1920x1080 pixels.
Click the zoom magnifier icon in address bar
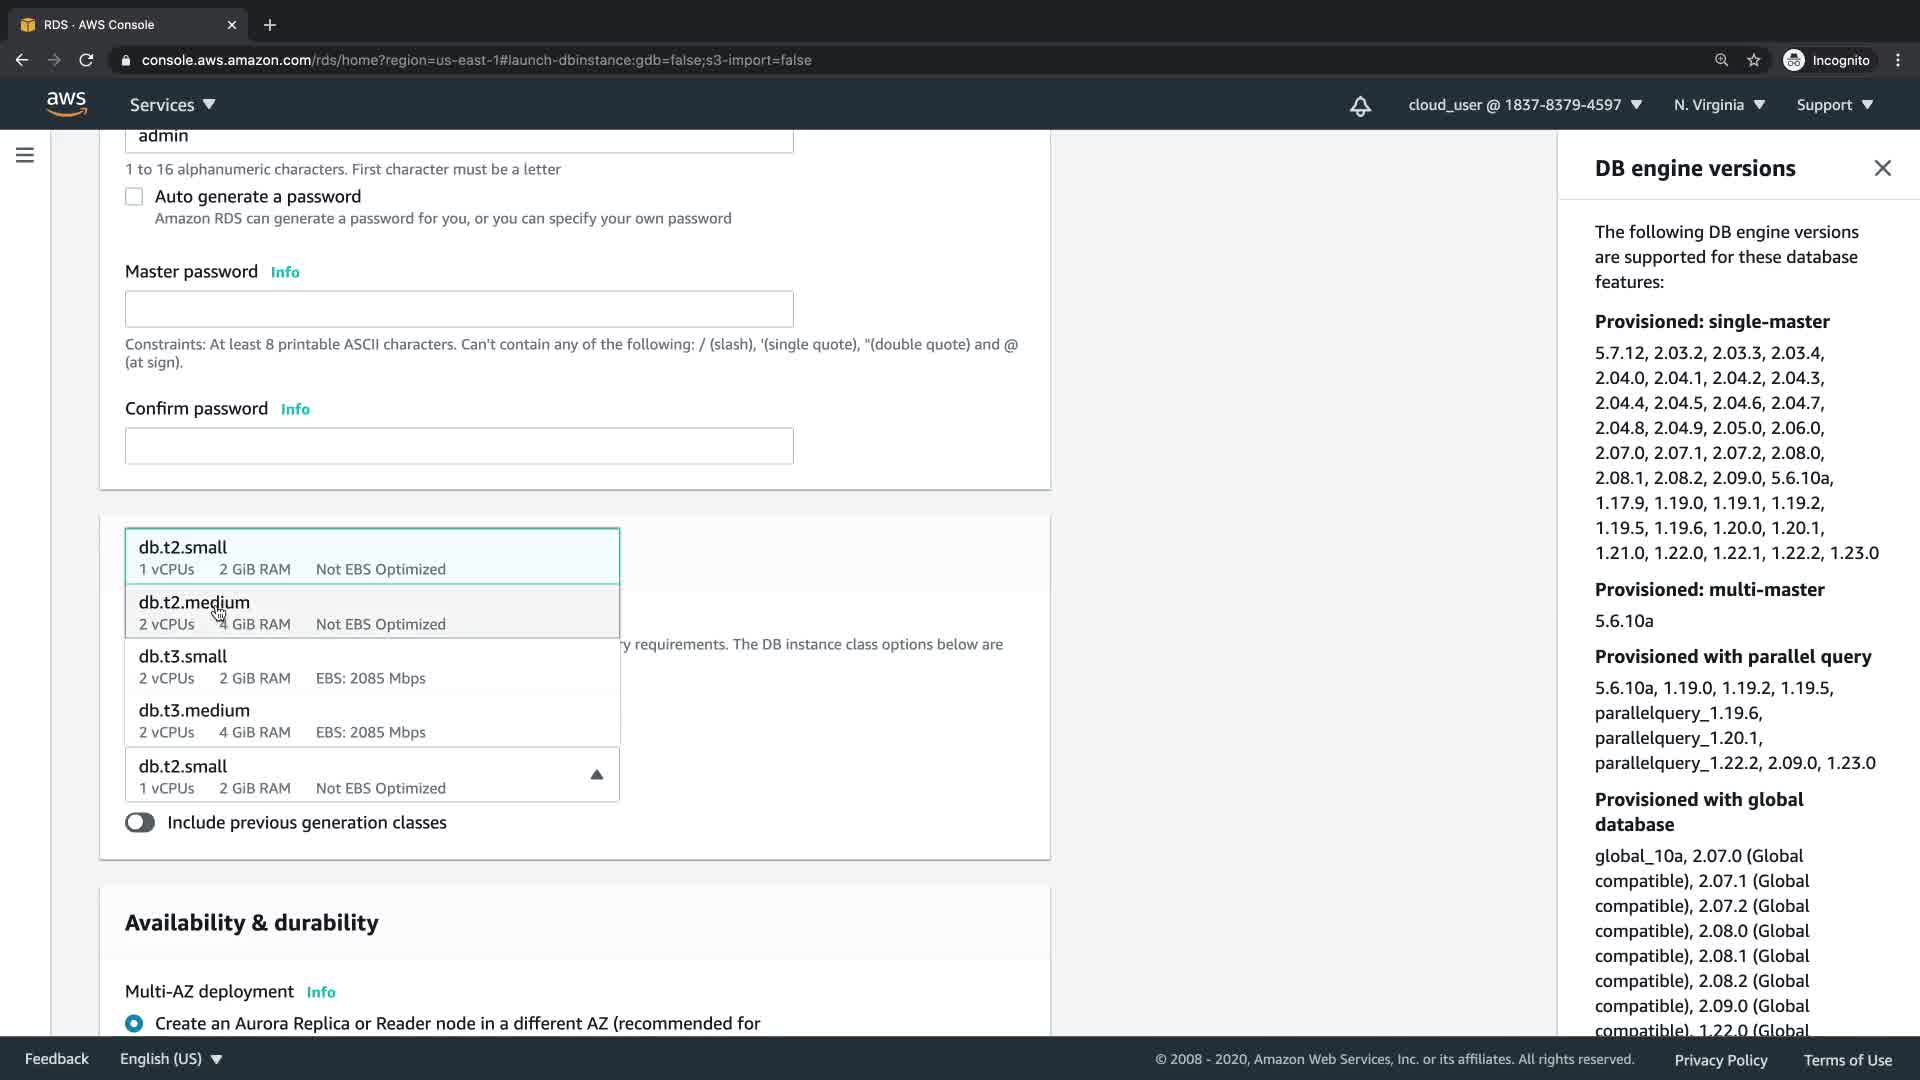pos(1721,60)
